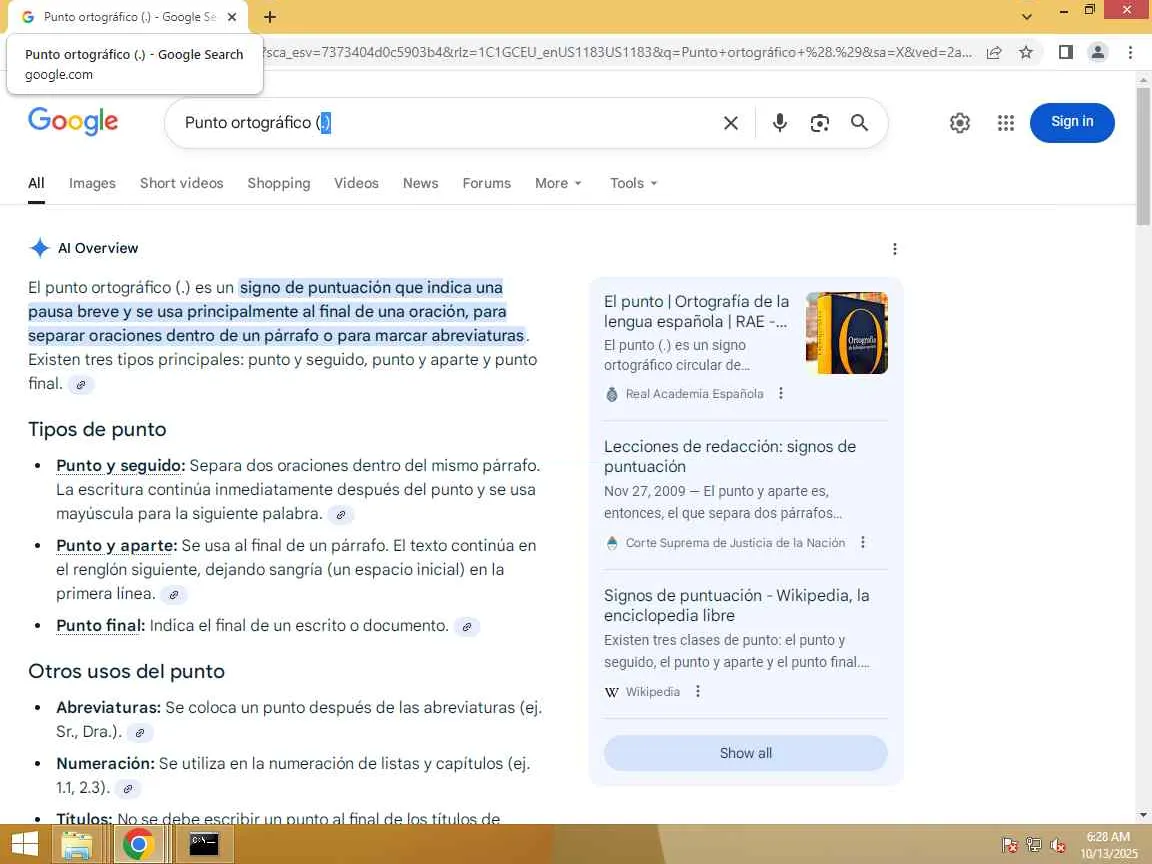Click the AI Overview label
This screenshot has height=864, width=1152.
pos(98,248)
